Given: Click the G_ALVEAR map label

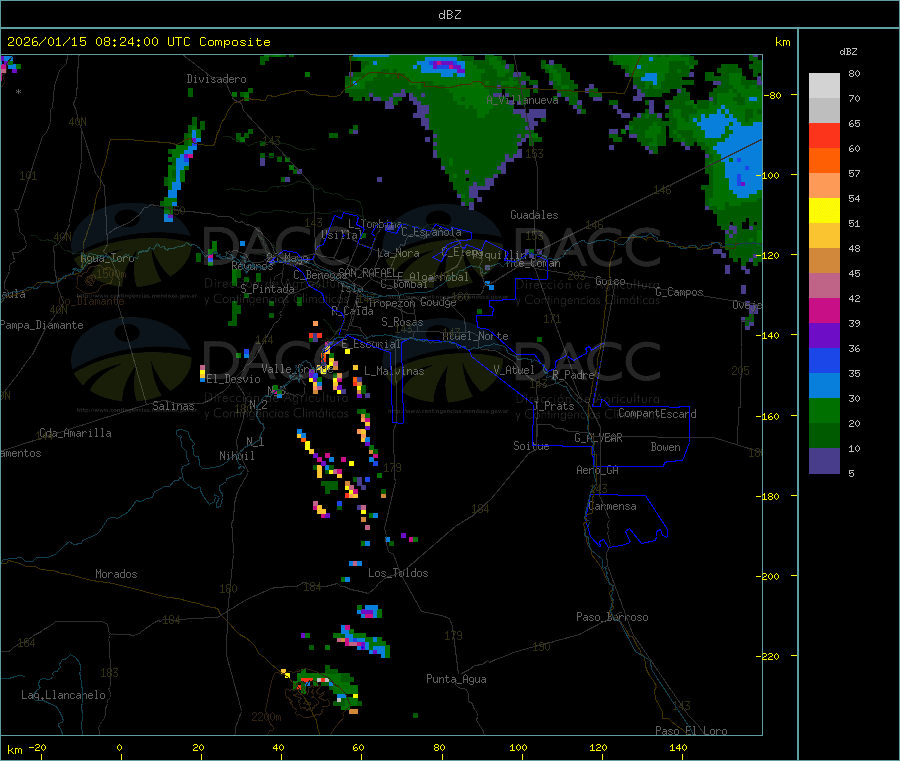Looking at the screenshot, I should pyautogui.click(x=598, y=438).
